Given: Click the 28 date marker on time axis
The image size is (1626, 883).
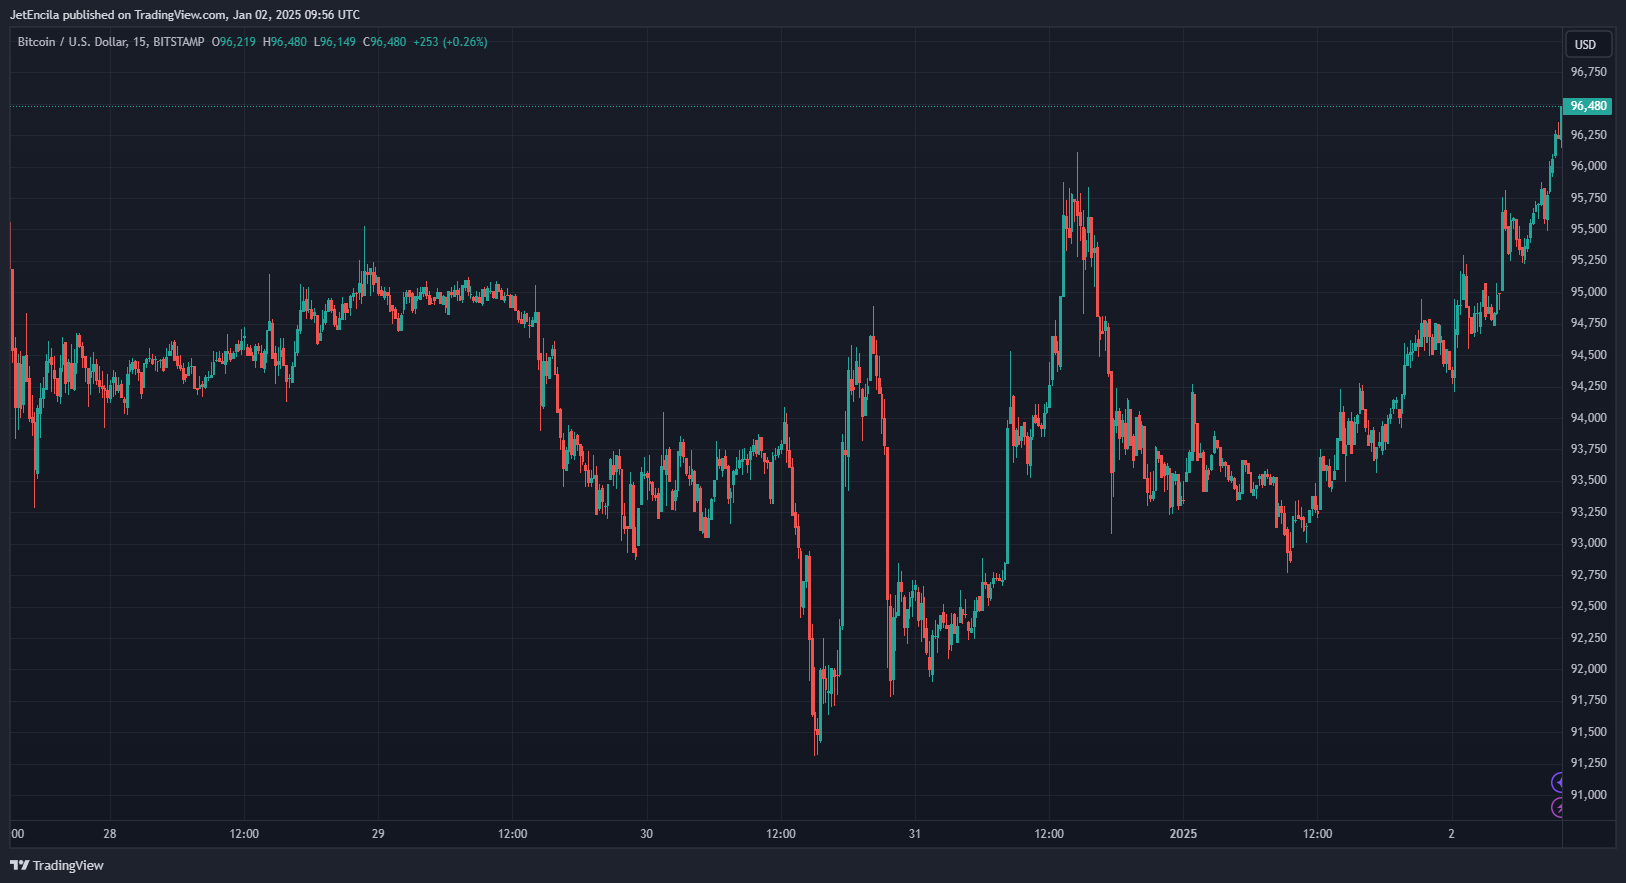Looking at the screenshot, I should pos(110,834).
